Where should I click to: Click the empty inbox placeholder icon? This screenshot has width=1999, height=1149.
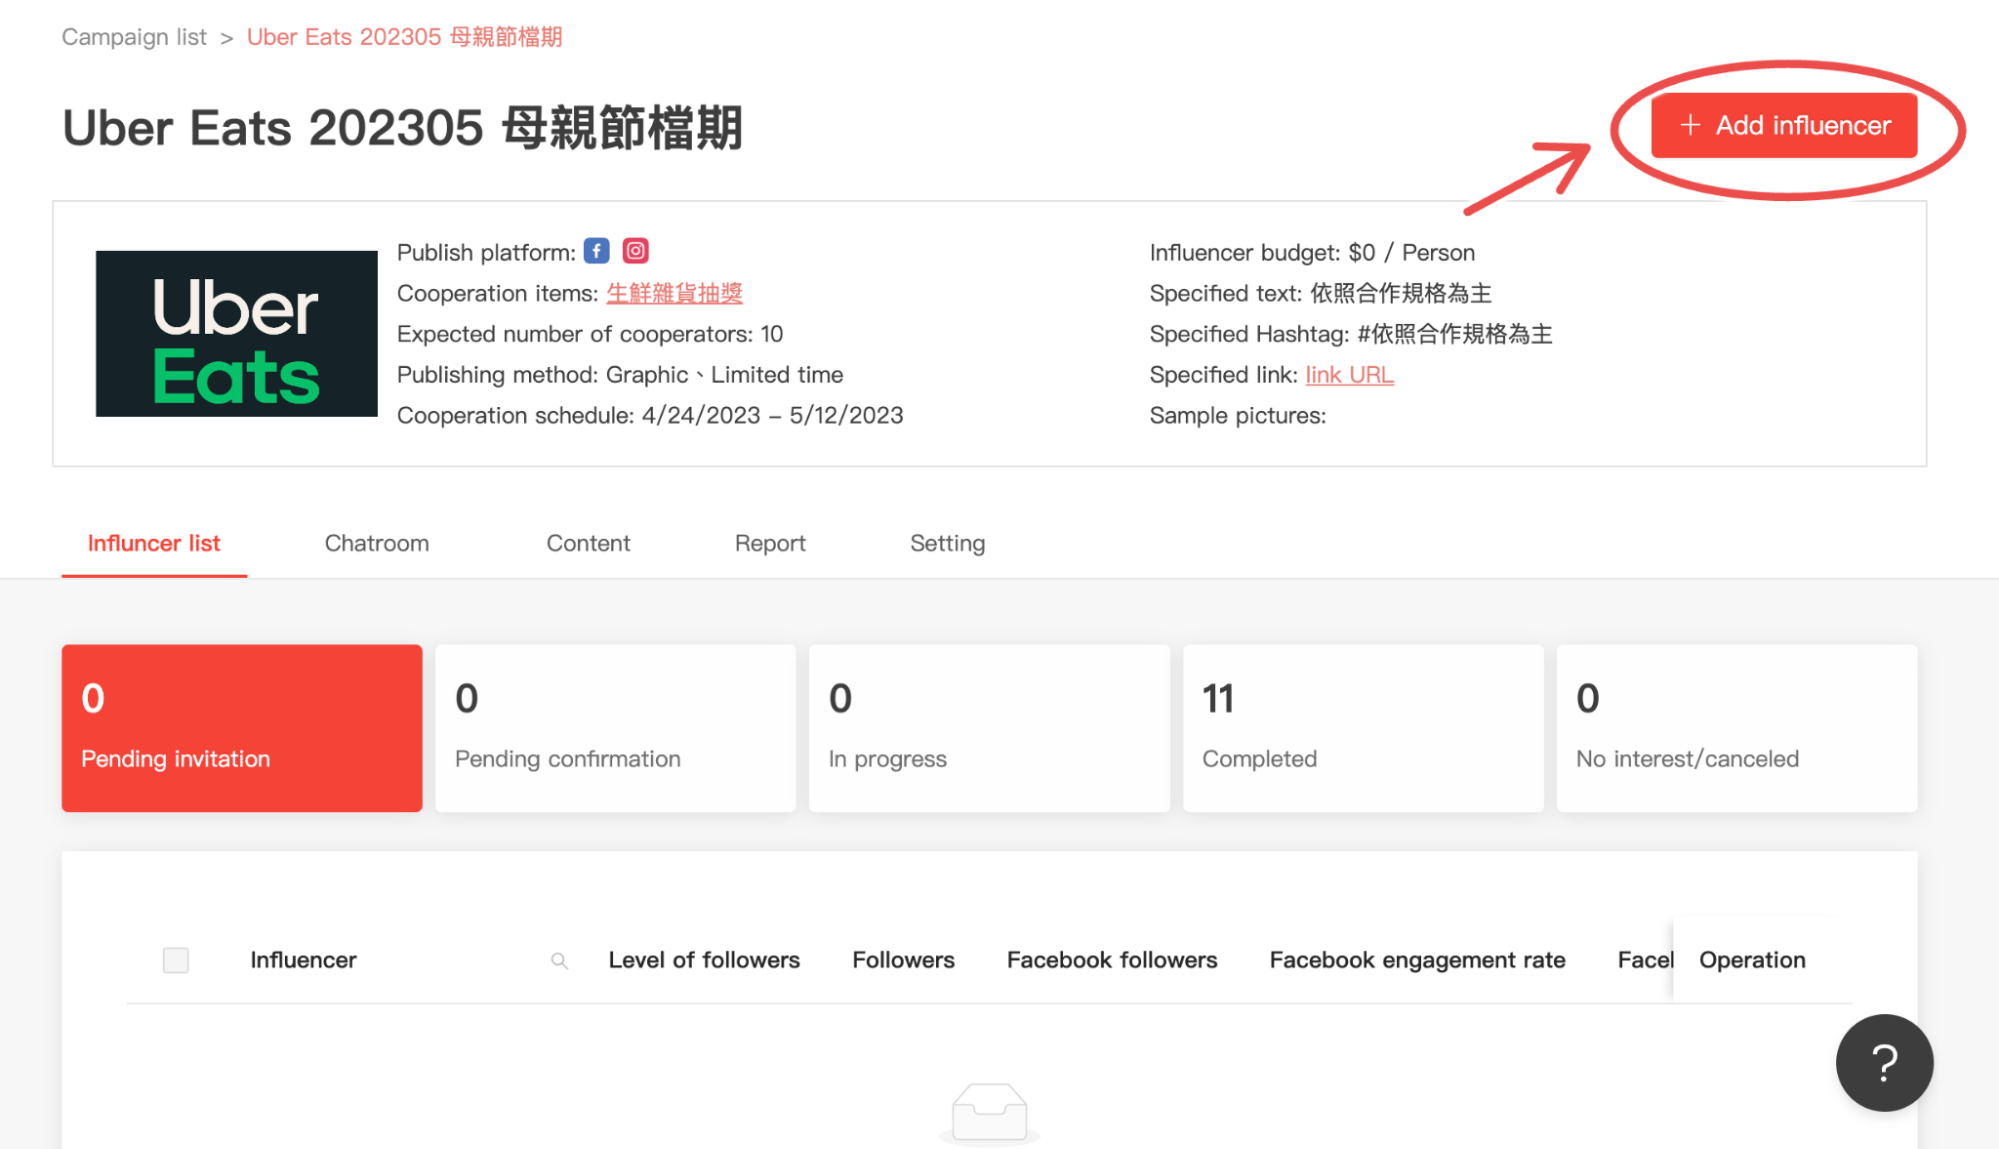coord(989,1112)
